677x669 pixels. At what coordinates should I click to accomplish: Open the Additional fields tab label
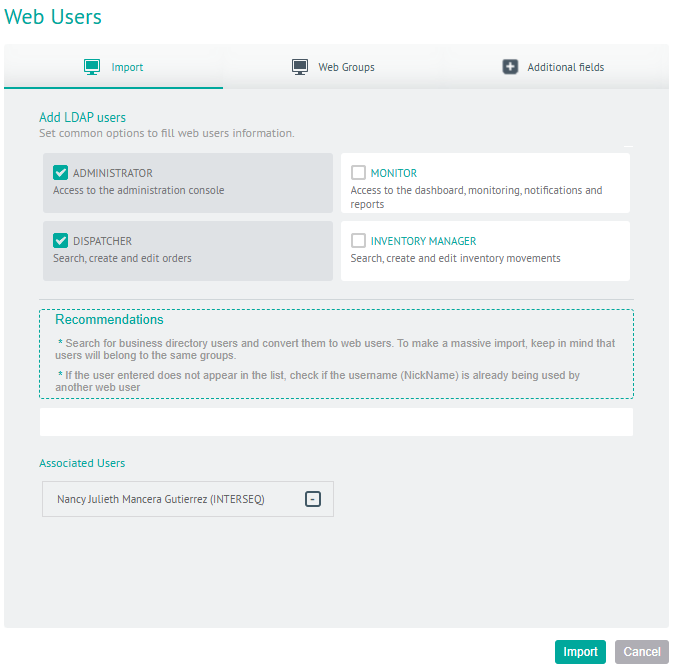(x=565, y=68)
